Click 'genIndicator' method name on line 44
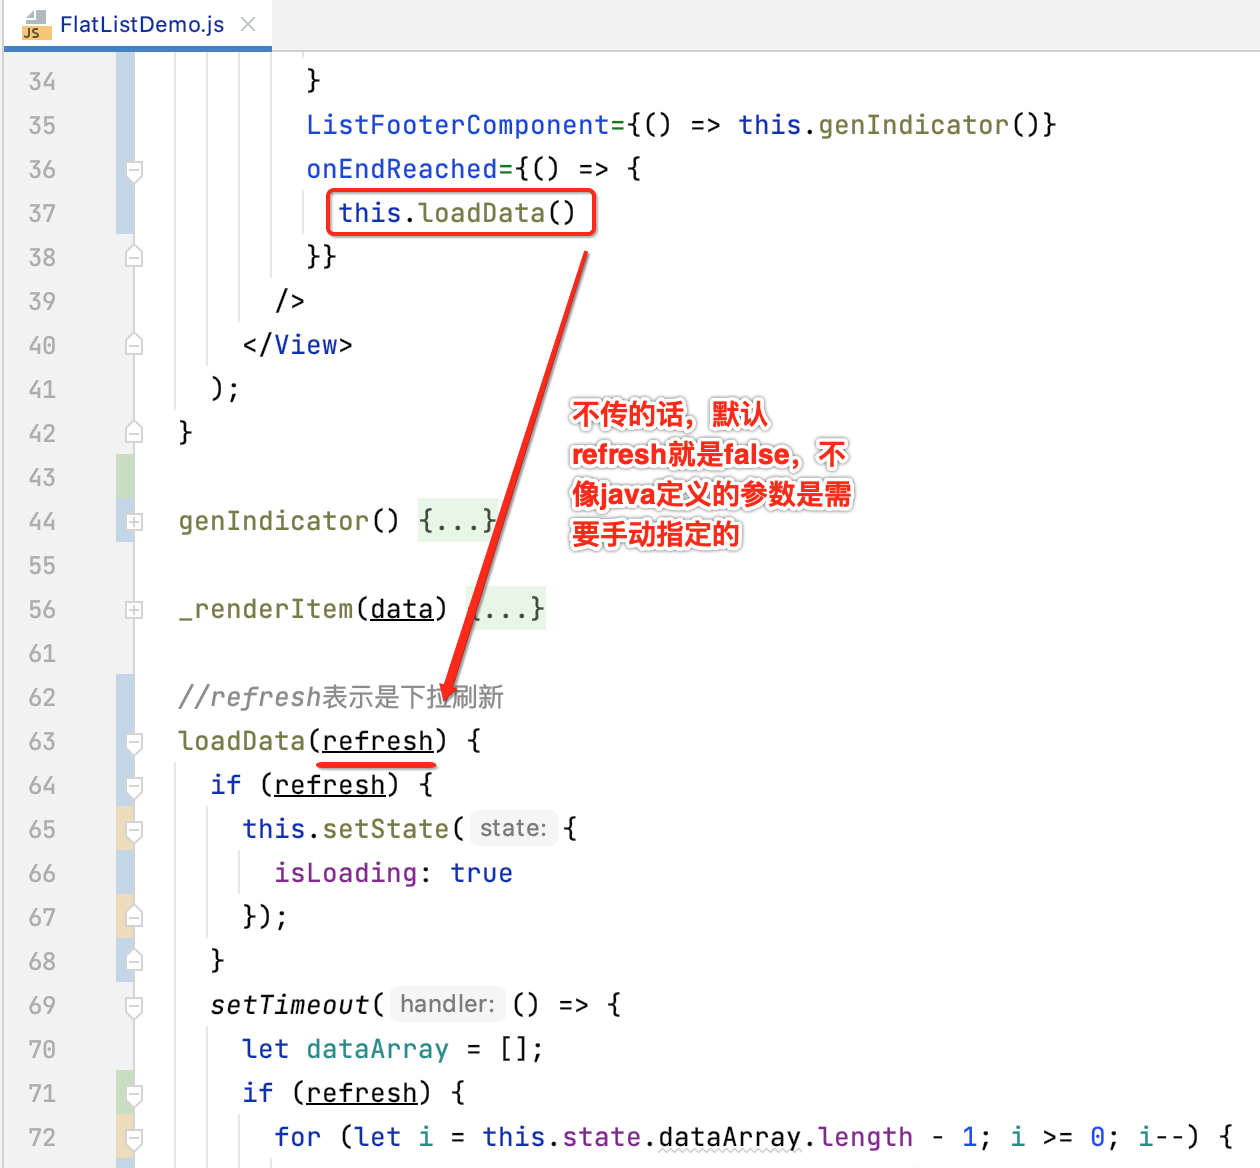 click(x=274, y=521)
